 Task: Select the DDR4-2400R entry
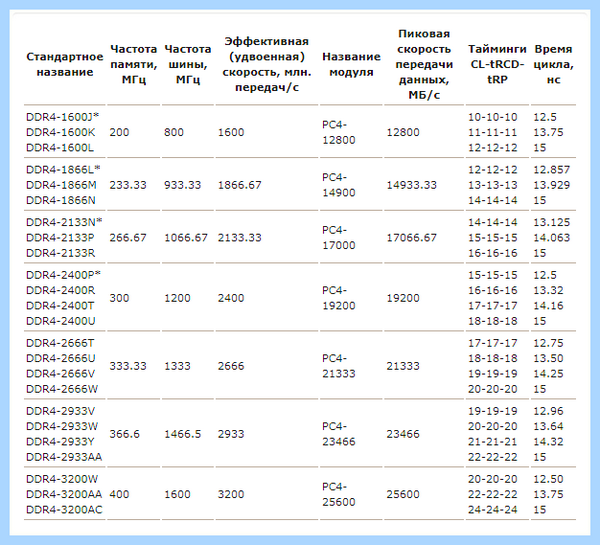[x=60, y=290]
